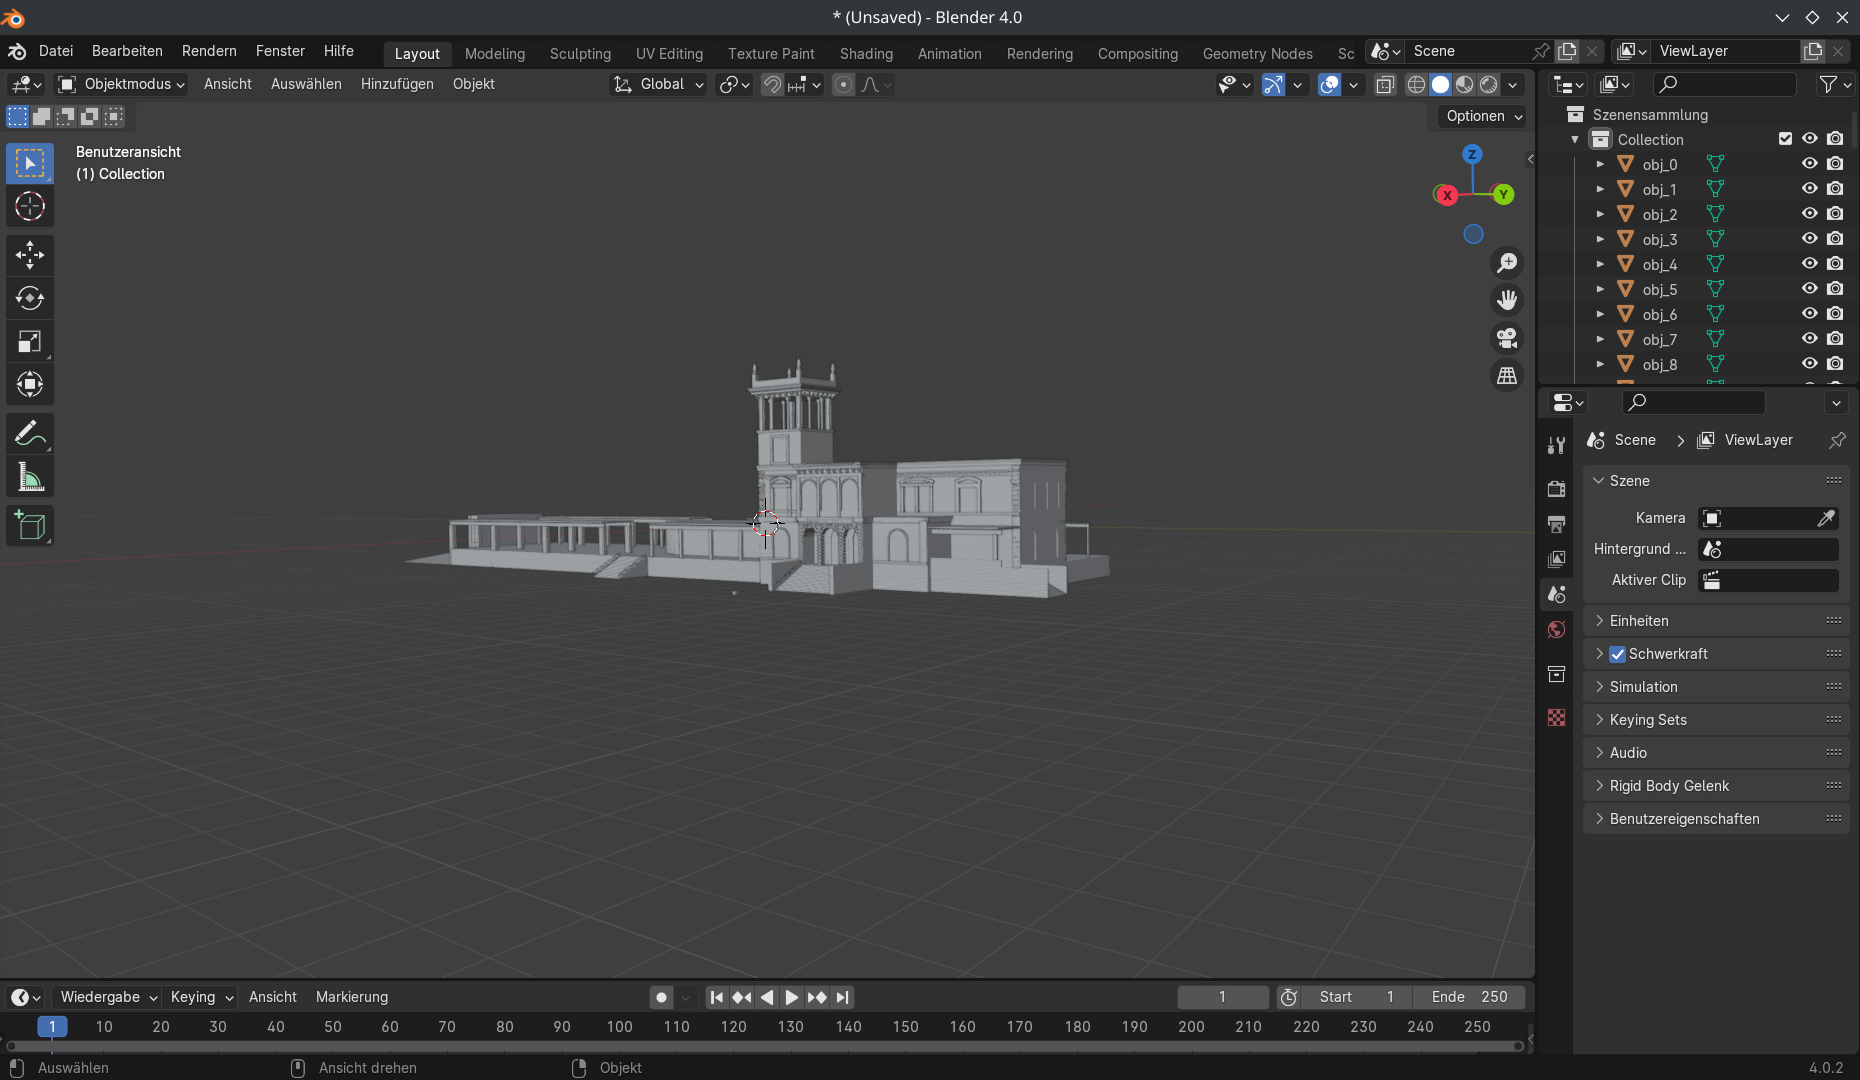The width and height of the screenshot is (1860, 1080).
Task: Click the Add Cube tool
Action: [30, 526]
